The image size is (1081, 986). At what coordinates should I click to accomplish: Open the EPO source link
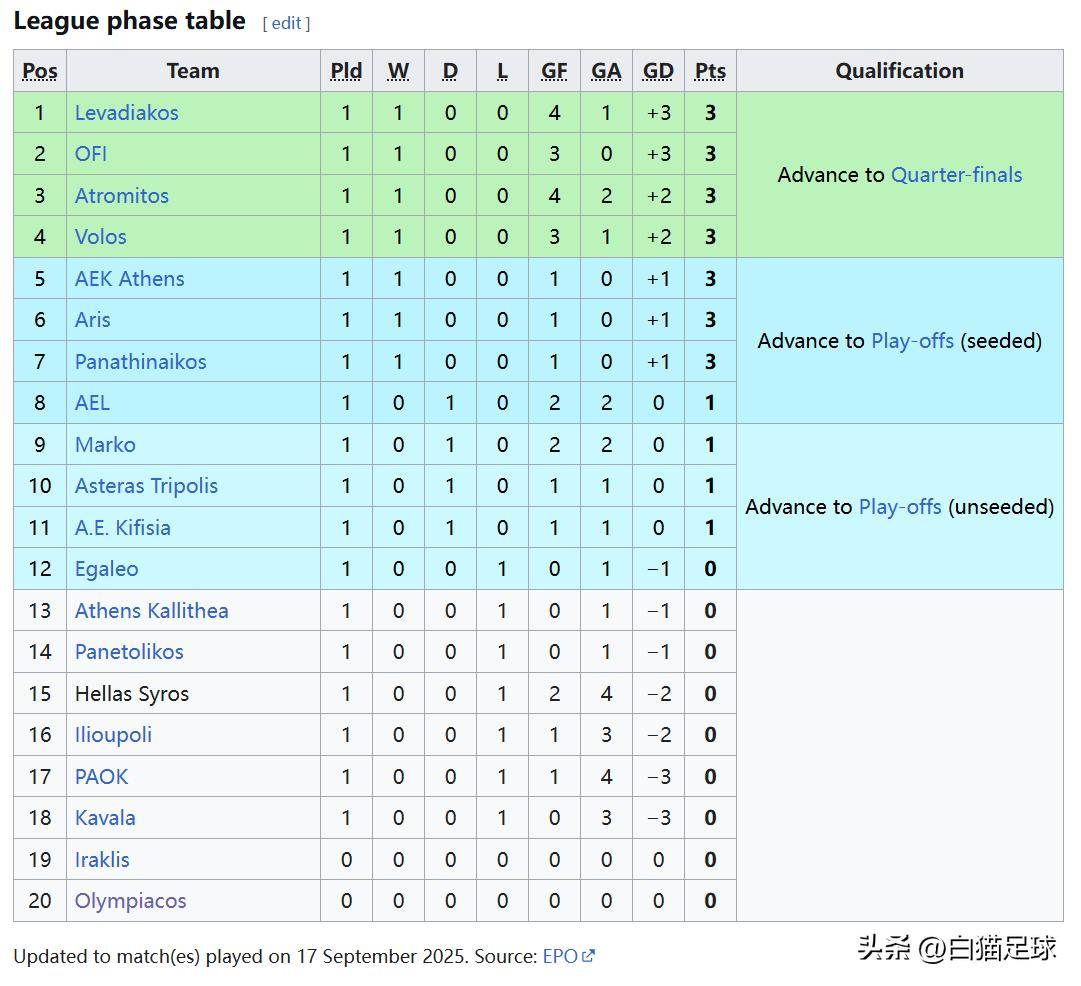click(x=560, y=956)
